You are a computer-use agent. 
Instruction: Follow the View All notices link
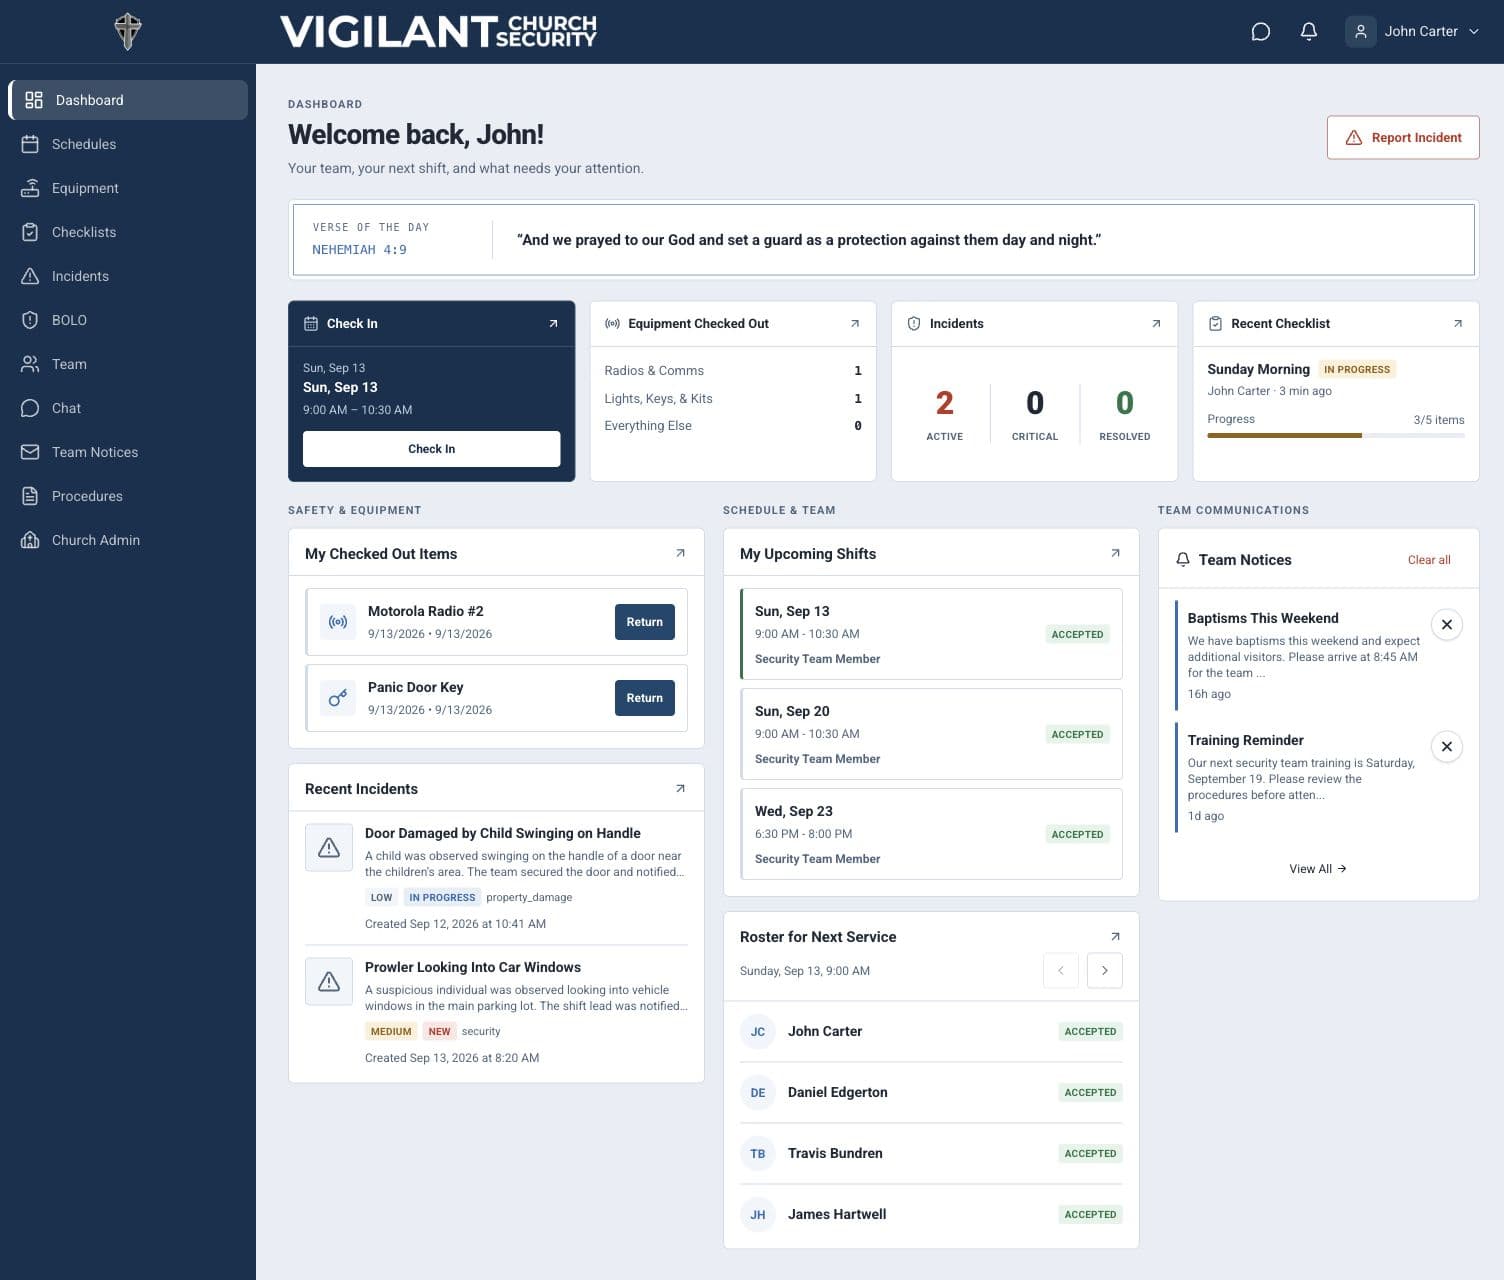coord(1317,869)
